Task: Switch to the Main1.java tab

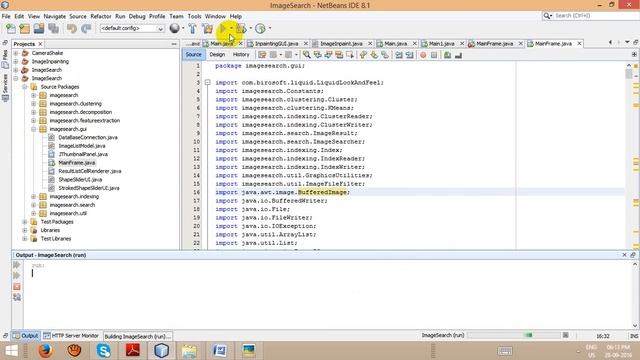Action: 442,44
